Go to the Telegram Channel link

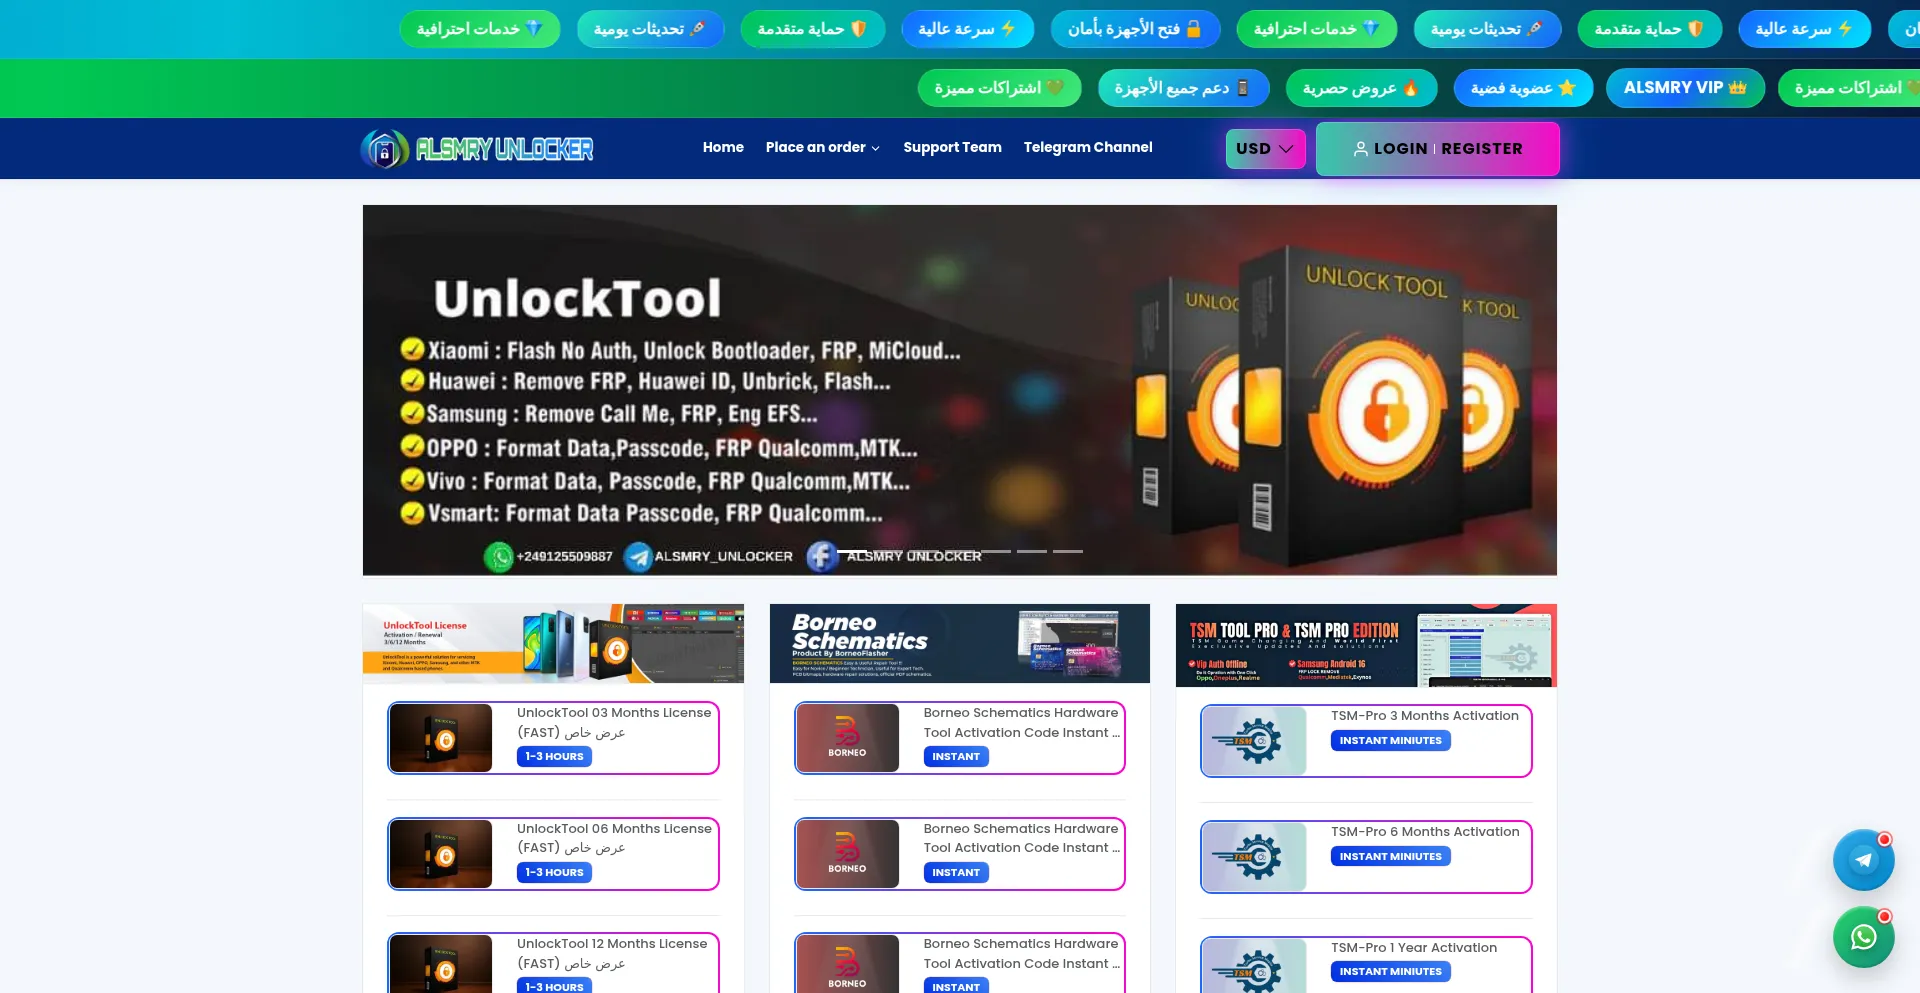tap(1088, 147)
